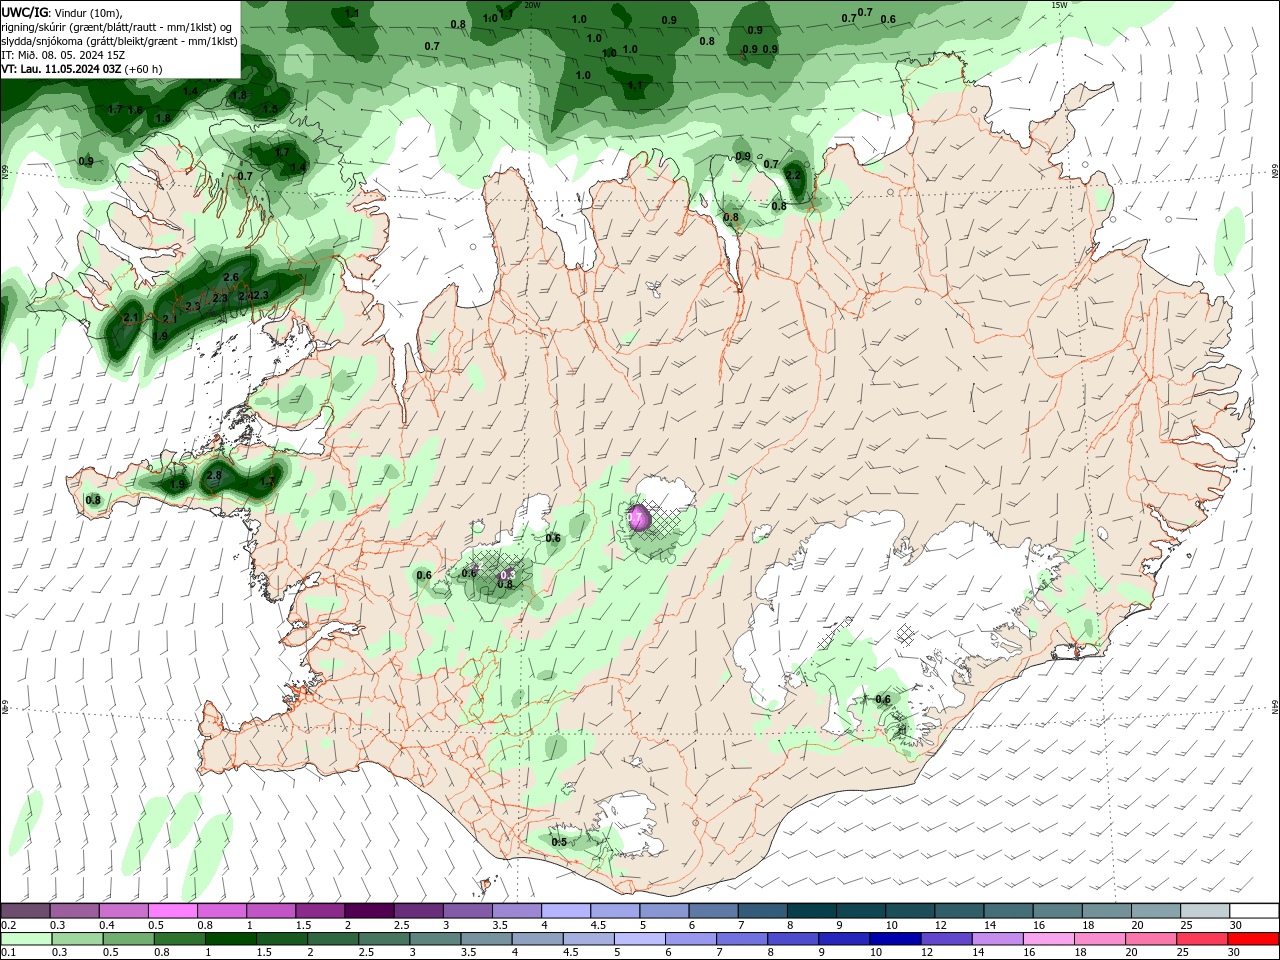Click the 'slydda/snjókoma' legend description line
1280x960 pixels.
[x=119, y=41]
